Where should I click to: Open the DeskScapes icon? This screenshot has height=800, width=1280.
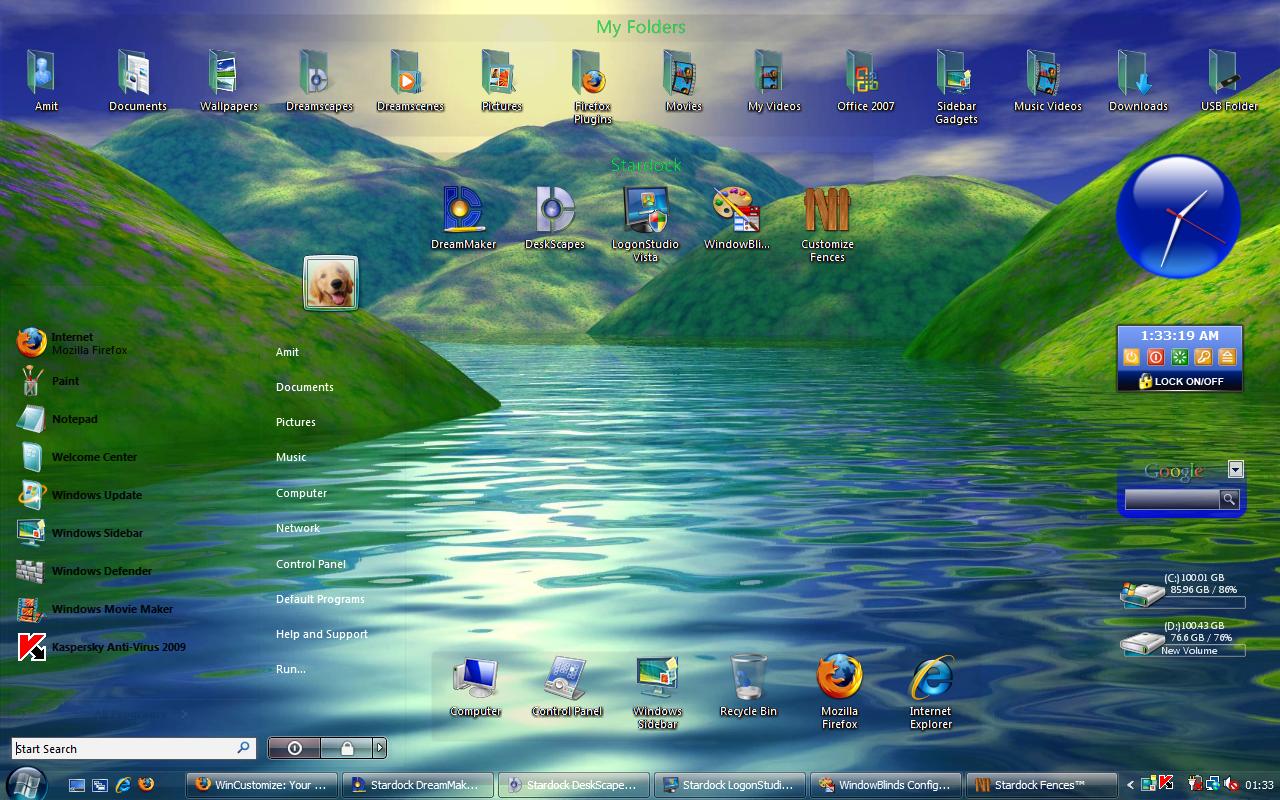click(555, 217)
